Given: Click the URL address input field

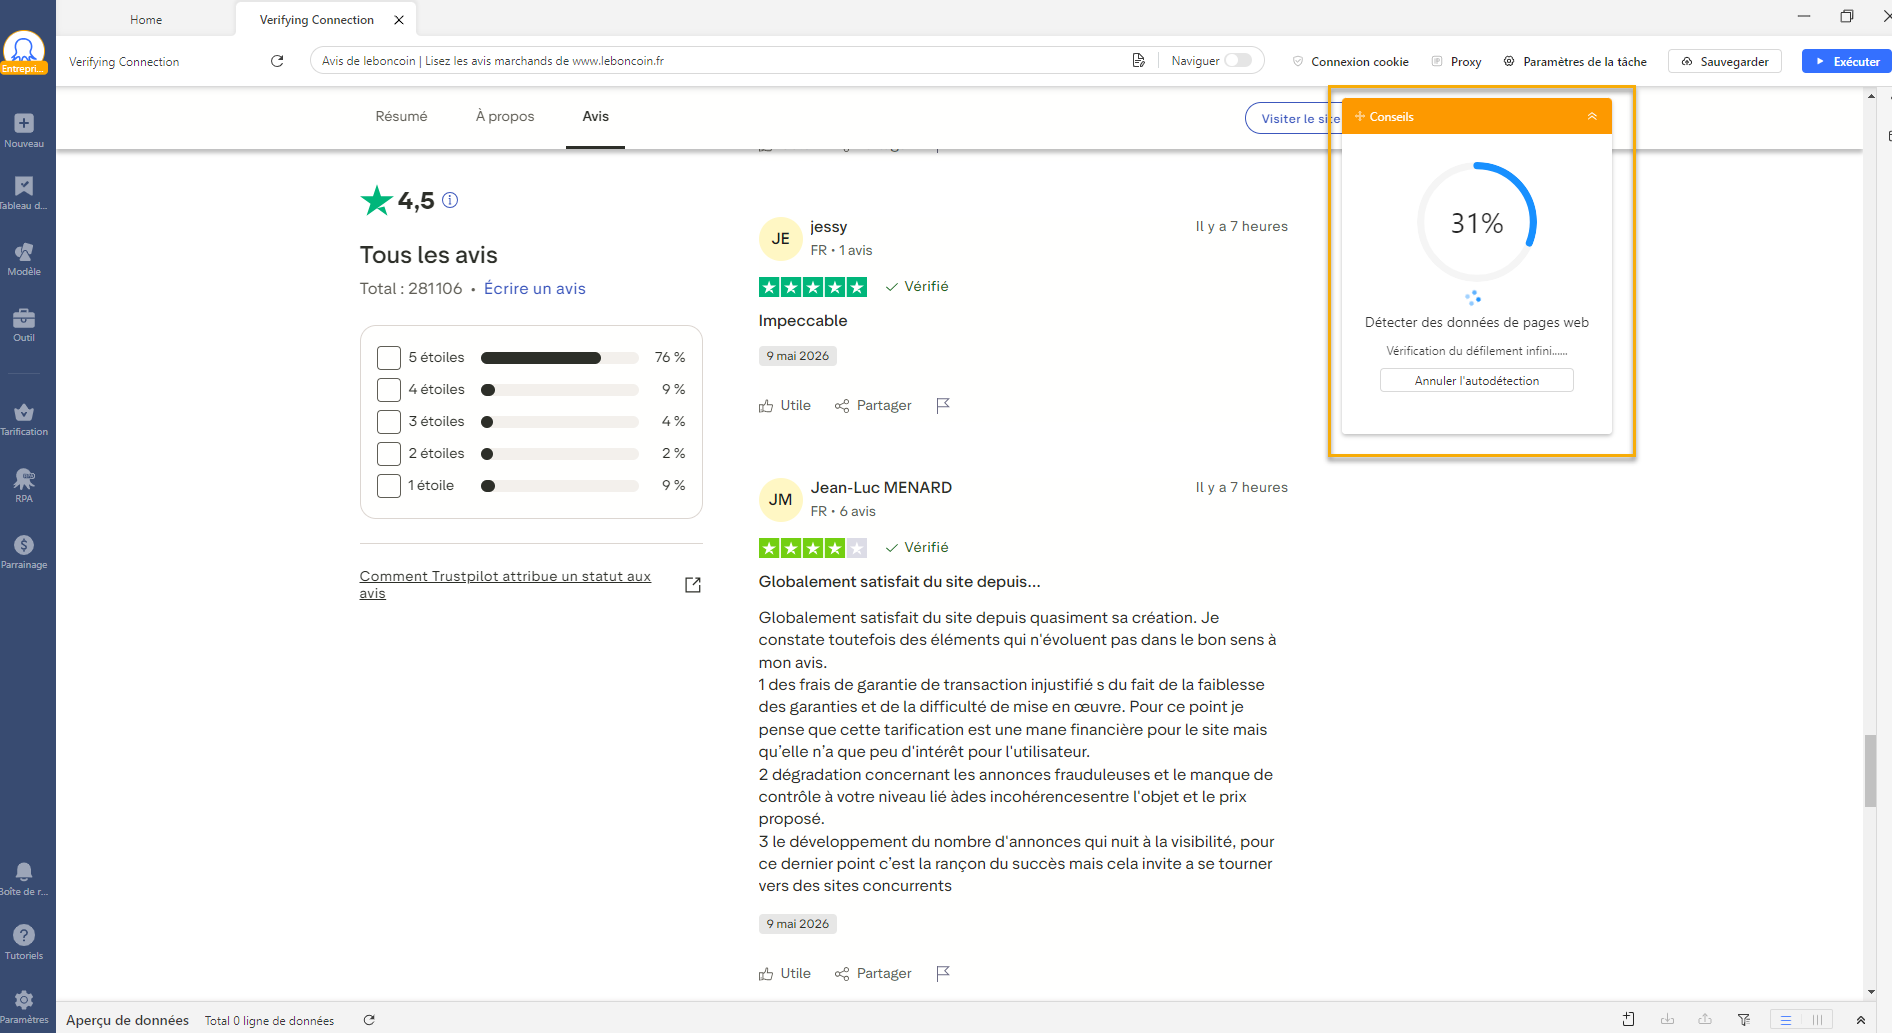Looking at the screenshot, I should click(x=720, y=61).
